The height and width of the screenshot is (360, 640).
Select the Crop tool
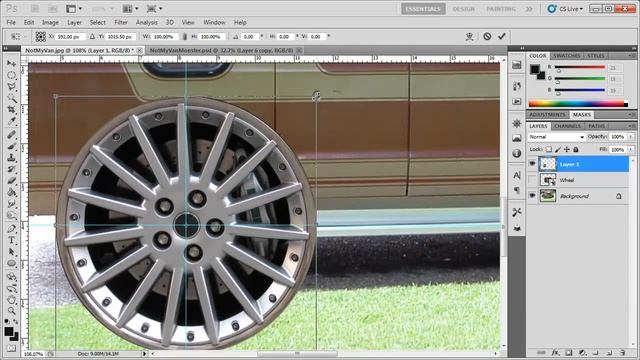[11, 109]
